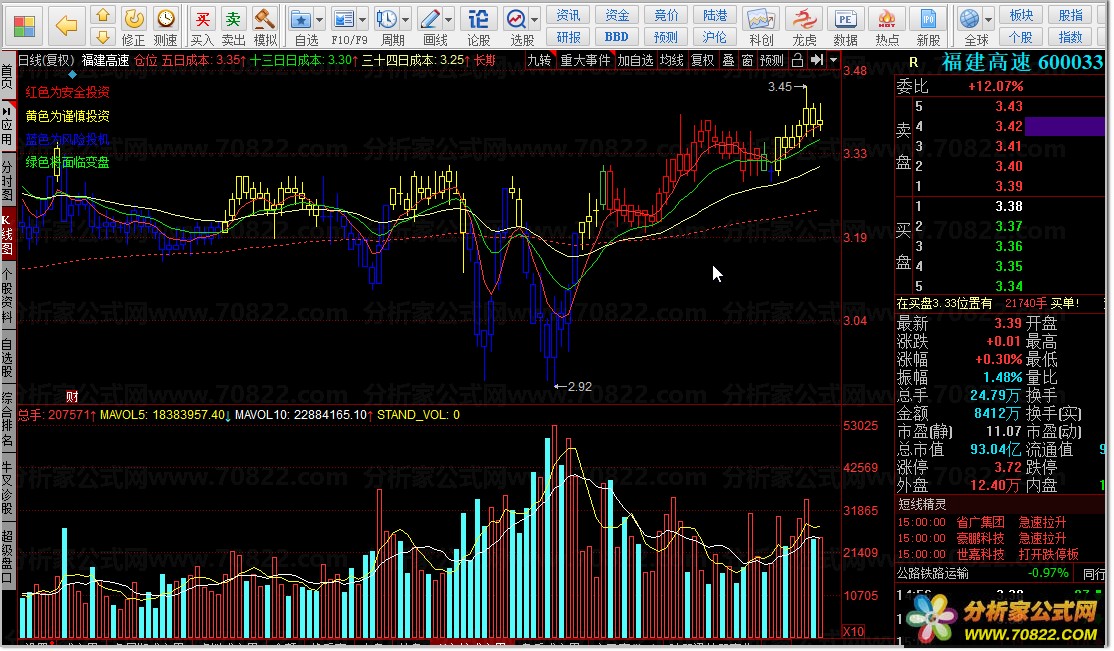Click the 研报 research reports button
Viewport: 1114px width, 651px height.
pyautogui.click(x=568, y=37)
